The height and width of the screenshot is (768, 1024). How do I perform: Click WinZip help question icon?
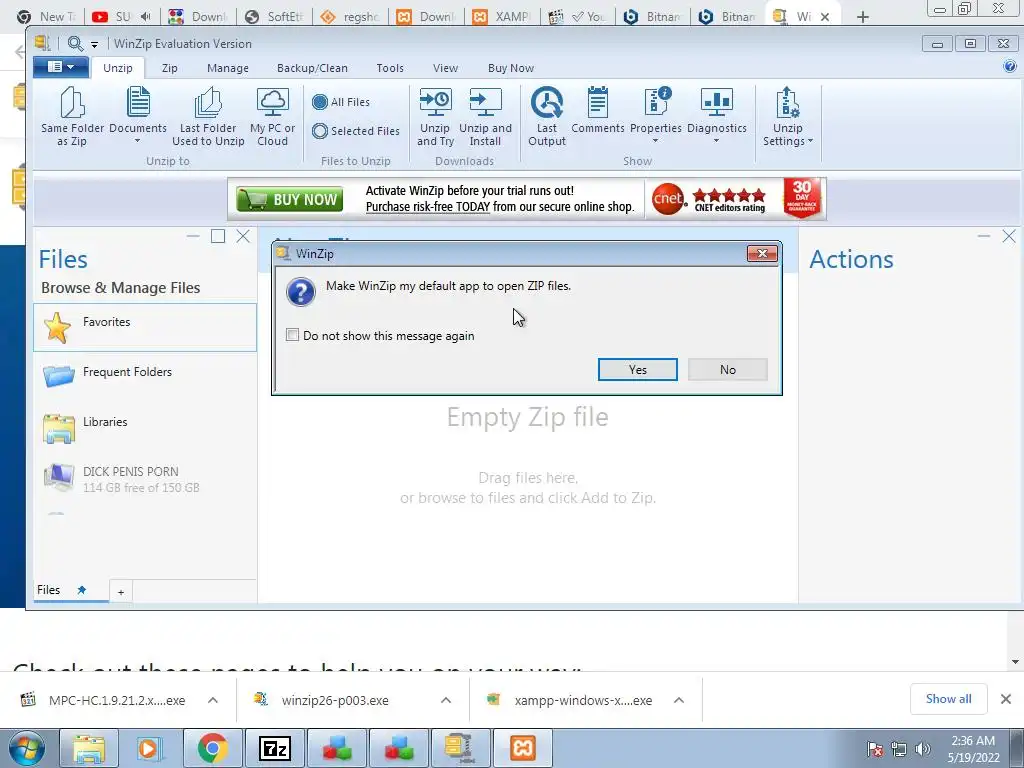[1010, 67]
